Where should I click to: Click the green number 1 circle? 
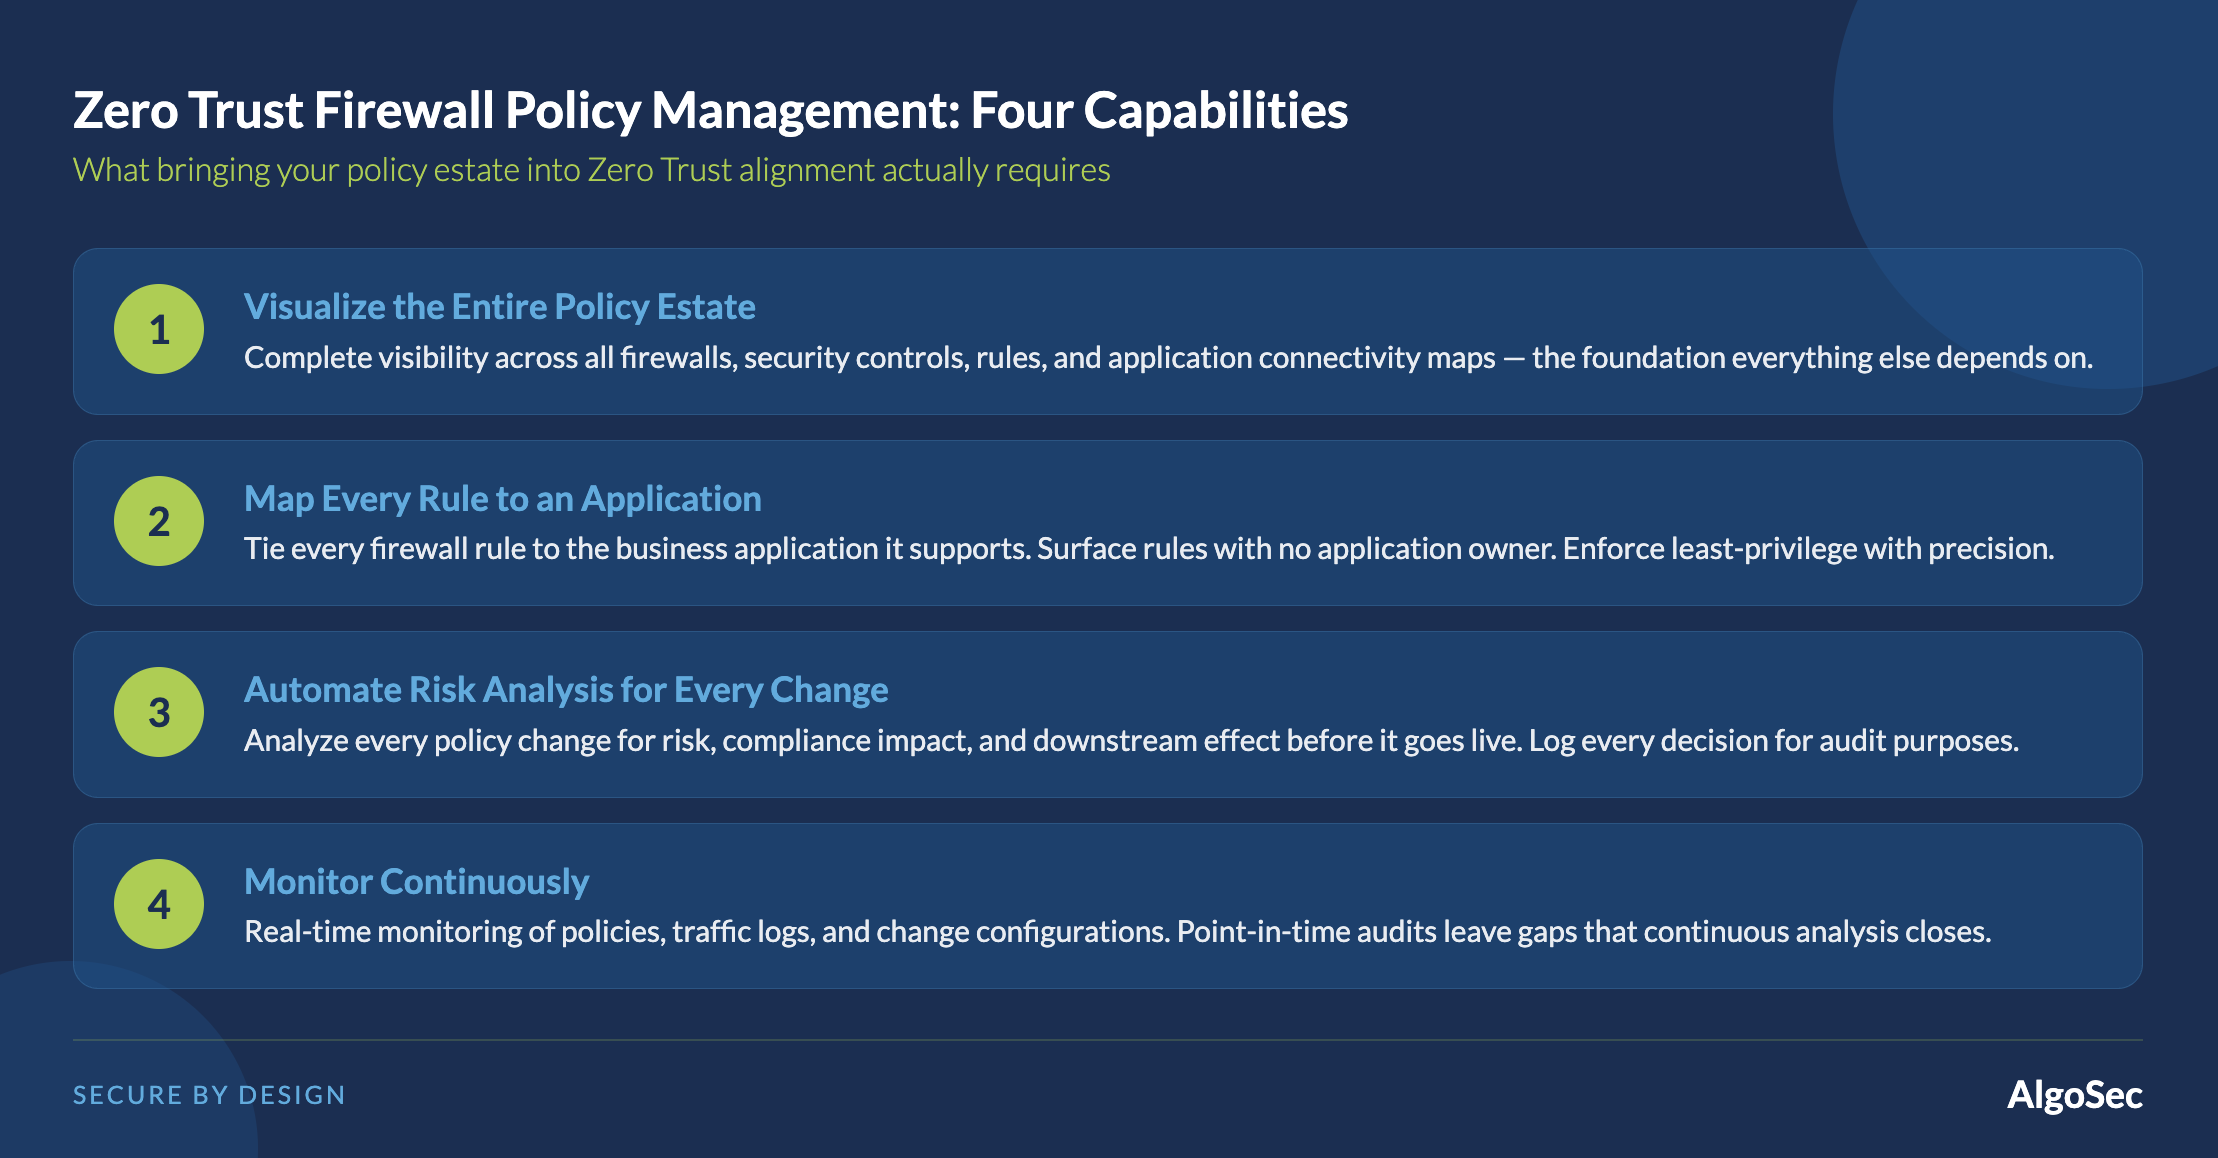click(x=159, y=329)
